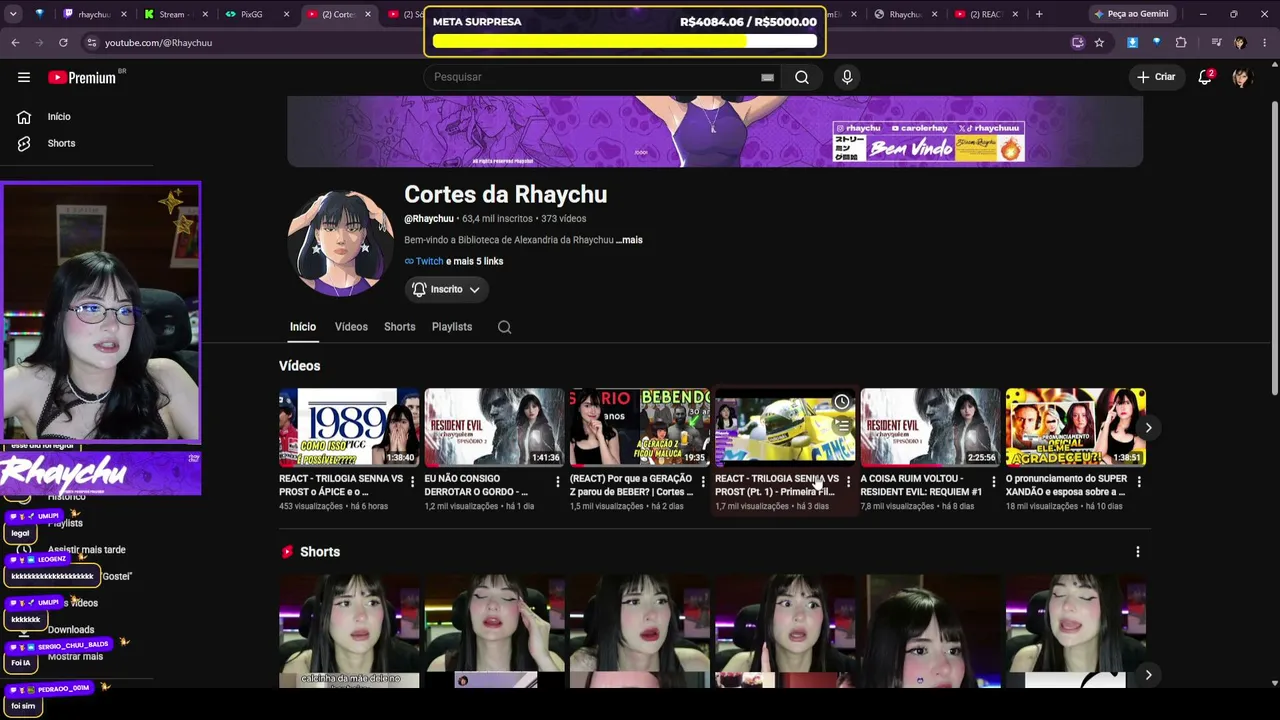Open options menu for 'TRILOGIA SENNA VS PROST o ÁPICE' video
This screenshot has width=1280, height=720.
point(412,482)
